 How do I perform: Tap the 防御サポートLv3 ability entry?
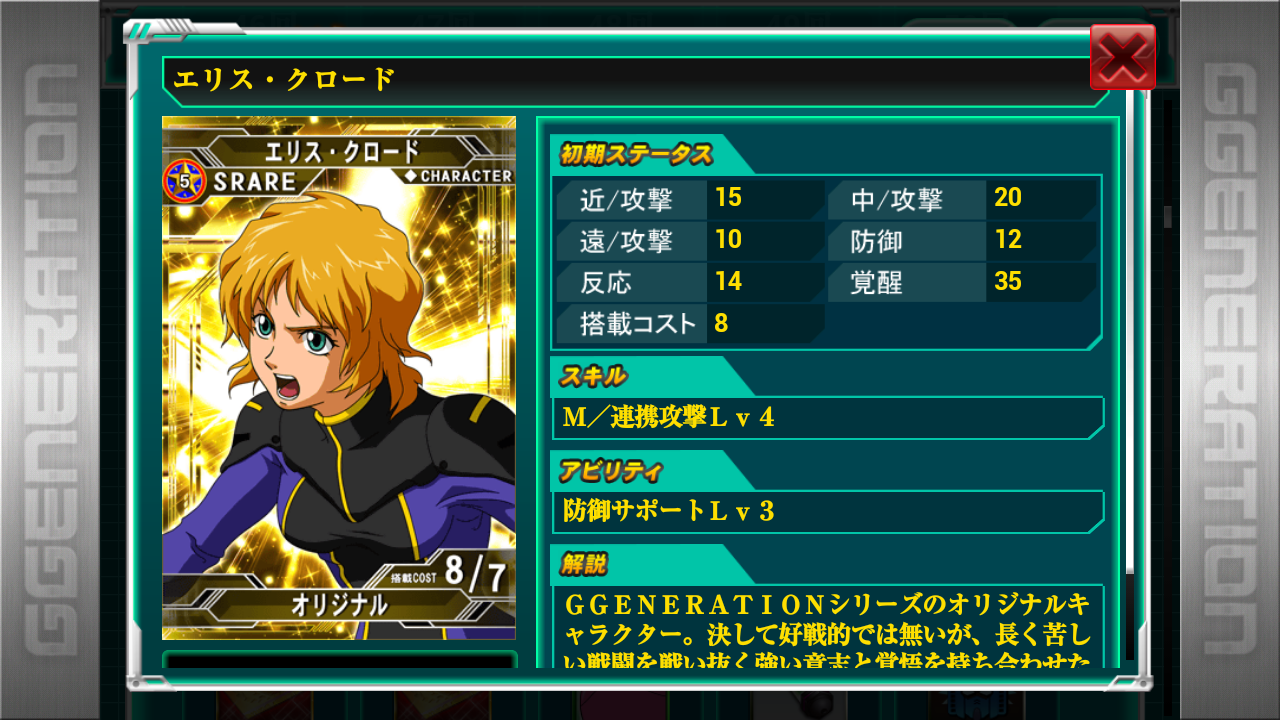(x=827, y=512)
